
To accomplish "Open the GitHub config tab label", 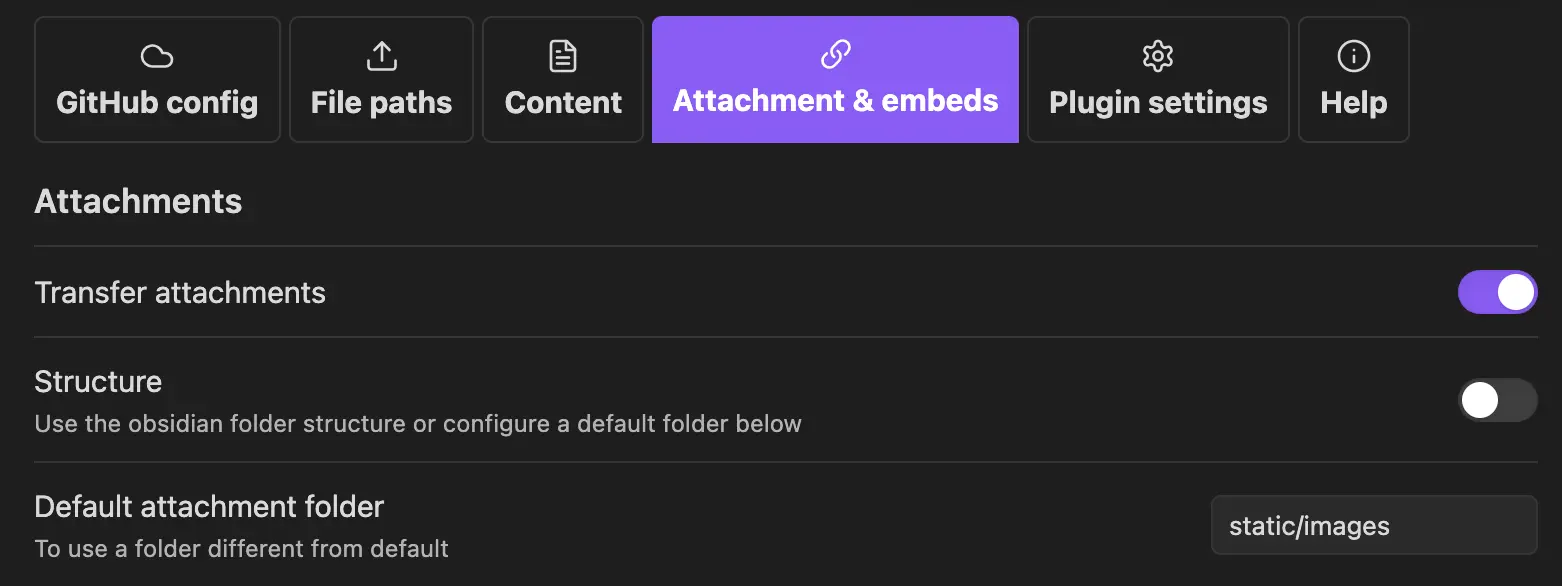I will 157,102.
